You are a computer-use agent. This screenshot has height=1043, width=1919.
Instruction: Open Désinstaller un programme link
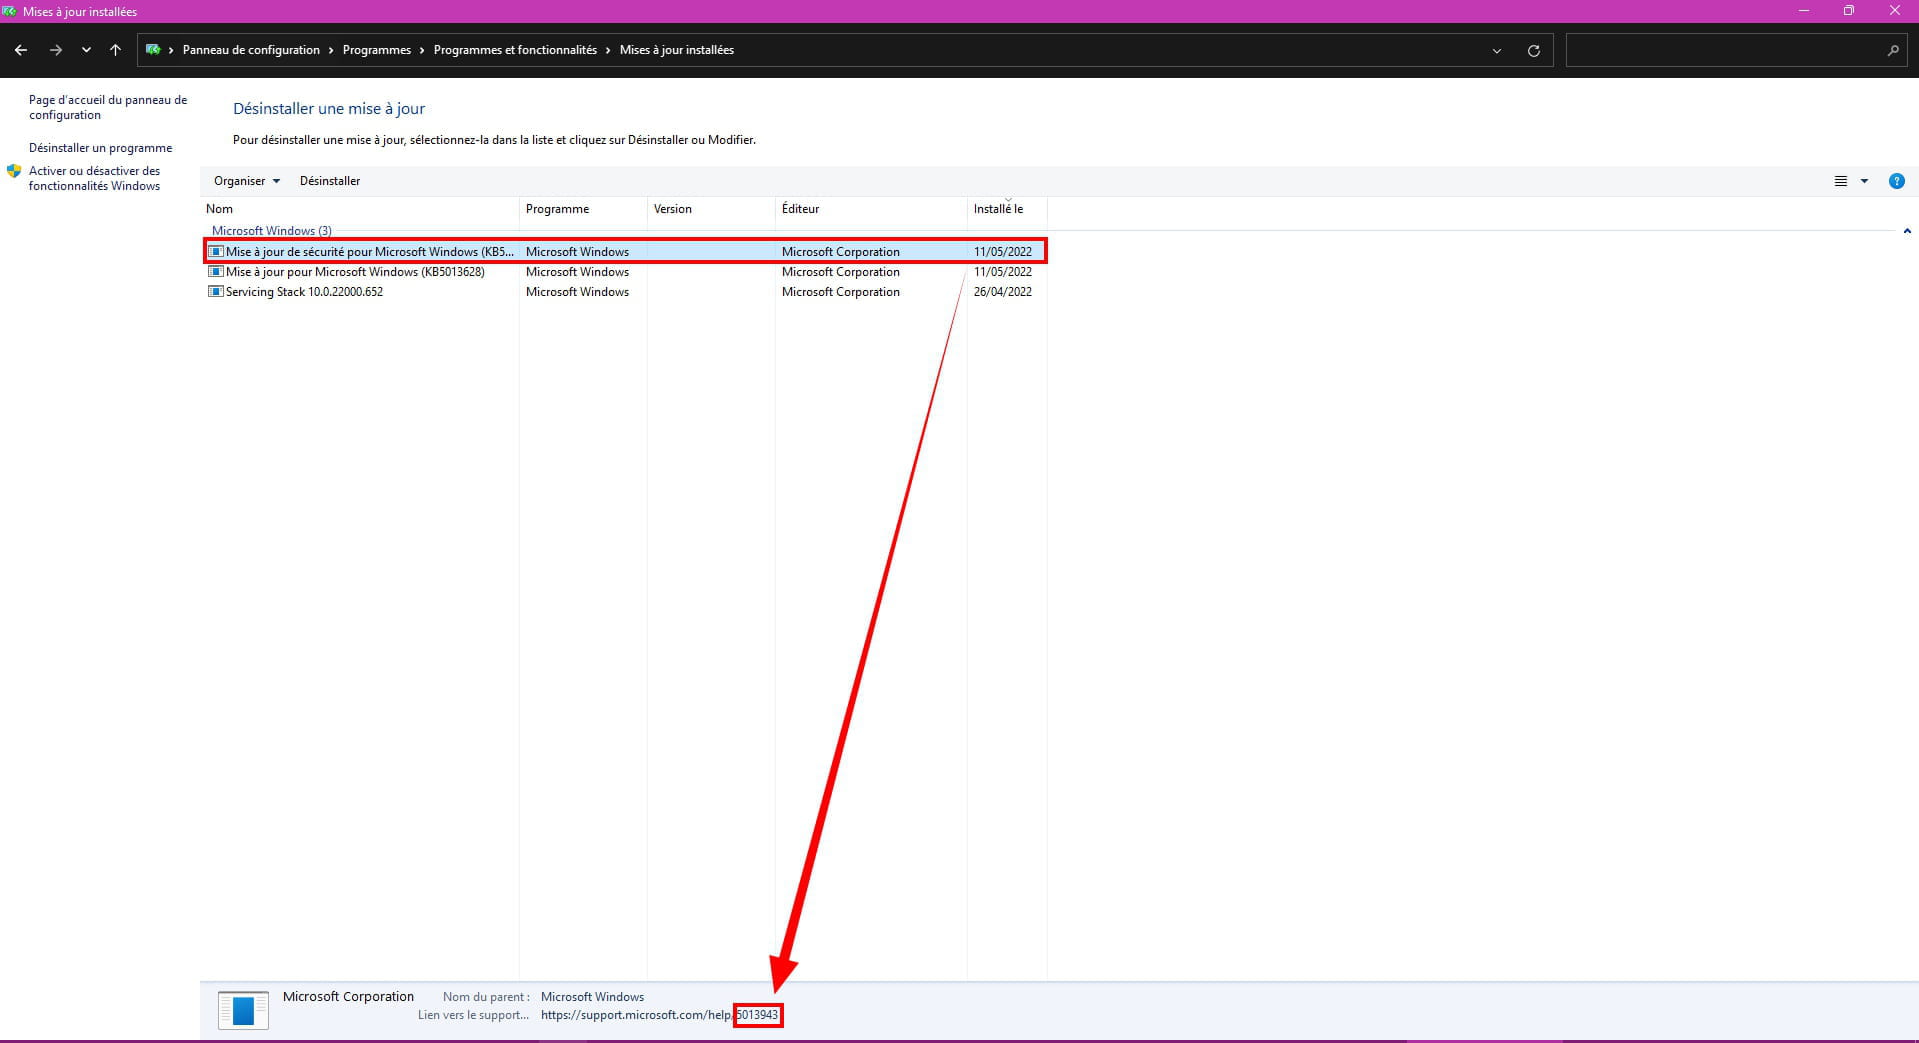click(100, 148)
